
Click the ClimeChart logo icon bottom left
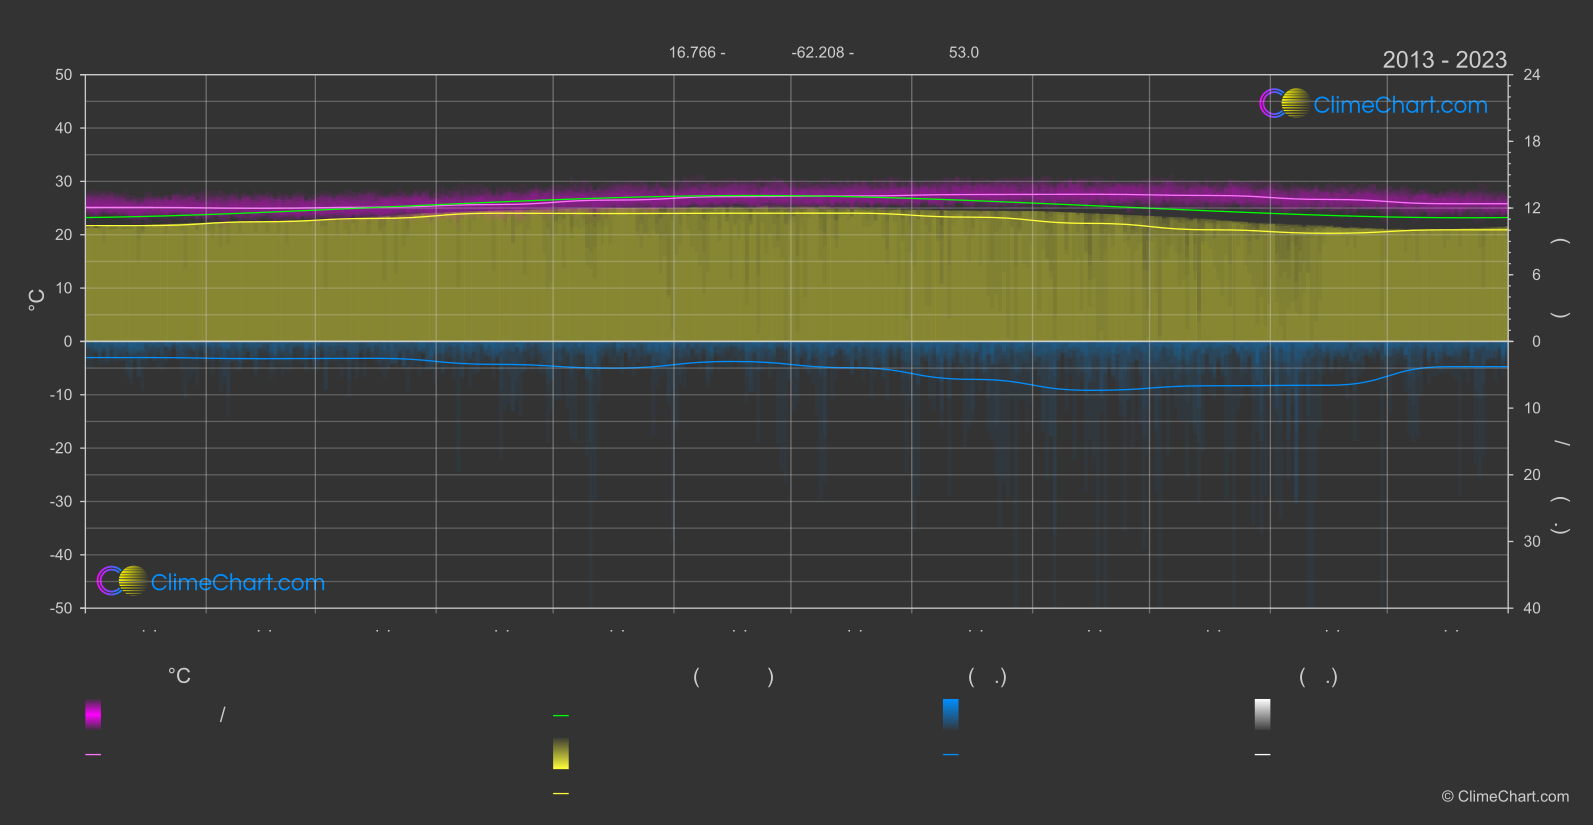[122, 581]
